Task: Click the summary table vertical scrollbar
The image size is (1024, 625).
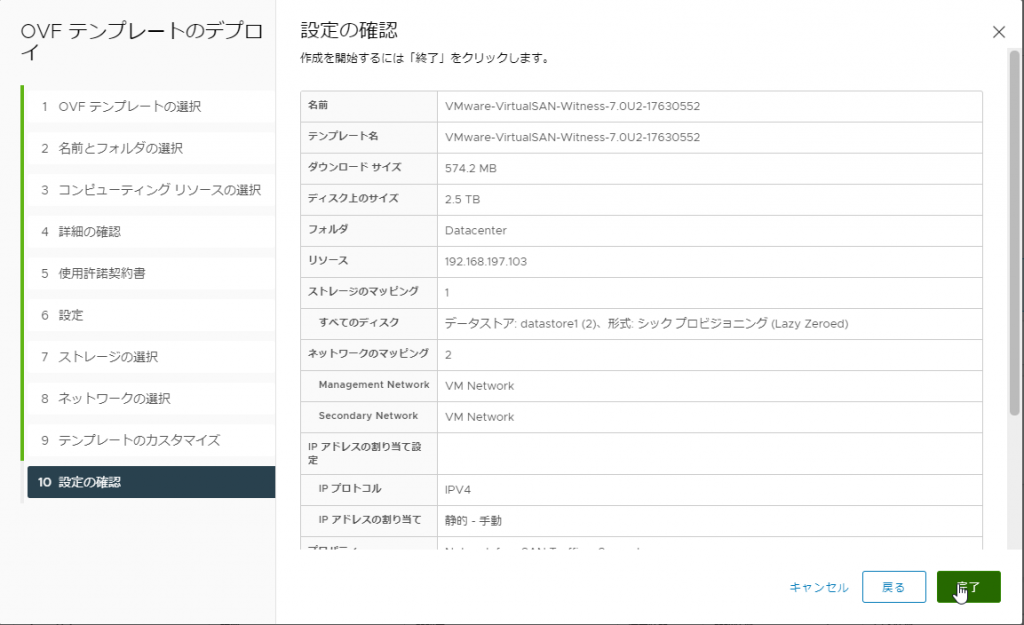Action: click(x=1014, y=233)
